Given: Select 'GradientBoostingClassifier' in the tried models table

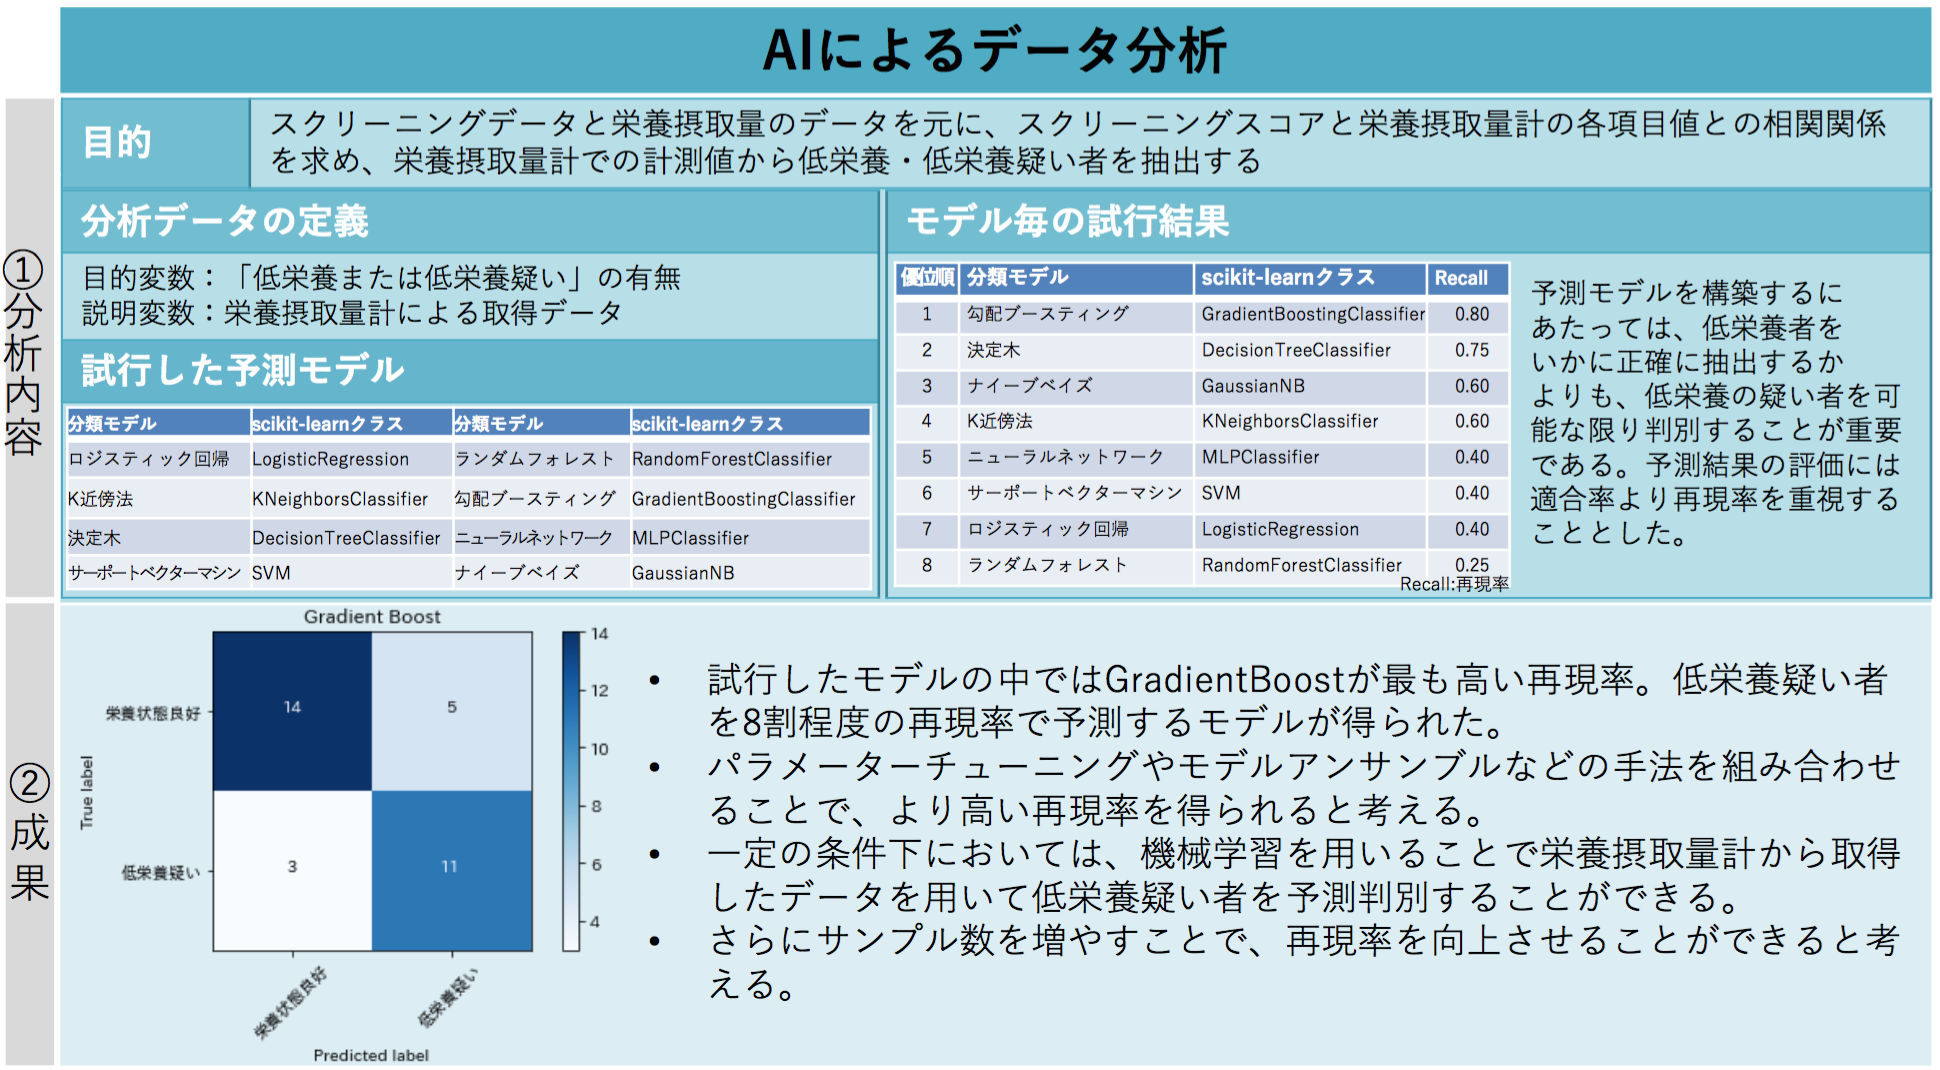Looking at the screenshot, I should click(x=744, y=499).
